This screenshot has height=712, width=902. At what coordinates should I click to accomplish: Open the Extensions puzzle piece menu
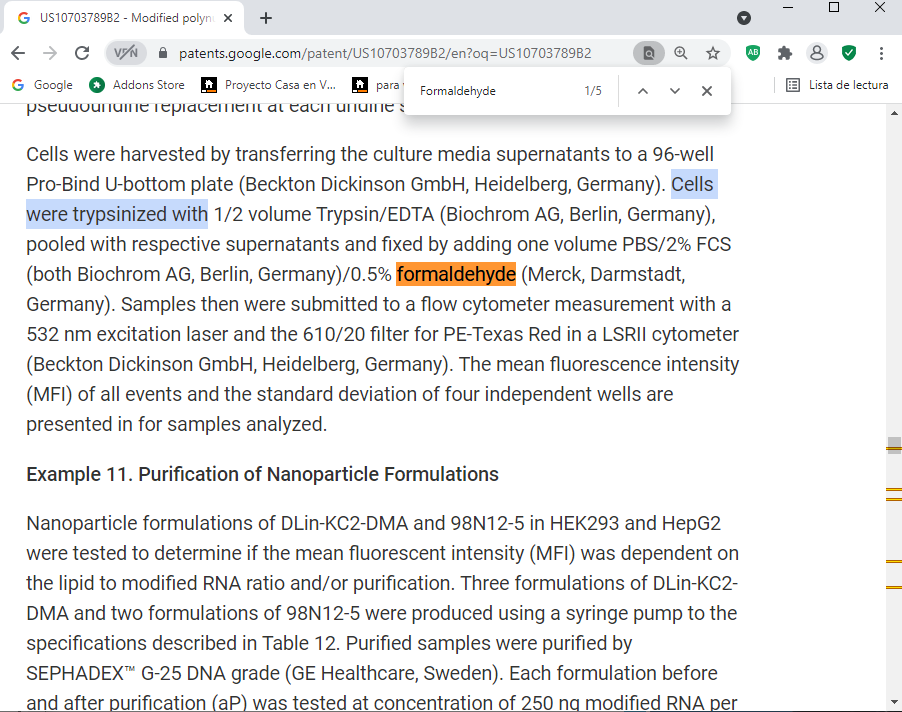[785, 53]
